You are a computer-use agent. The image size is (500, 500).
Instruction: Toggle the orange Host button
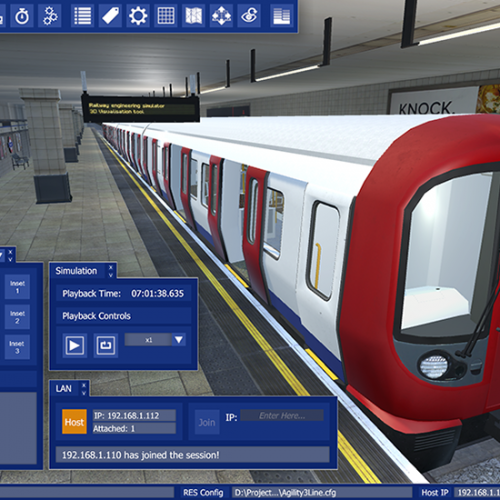click(x=74, y=422)
